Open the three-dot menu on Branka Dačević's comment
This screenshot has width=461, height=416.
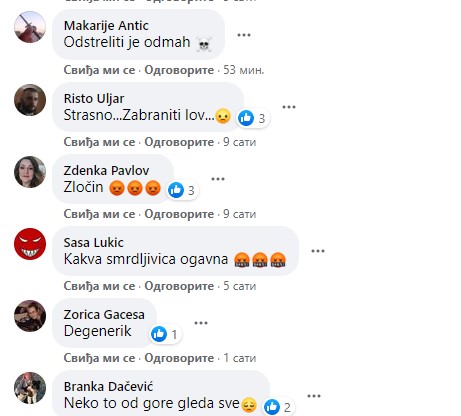(314, 396)
